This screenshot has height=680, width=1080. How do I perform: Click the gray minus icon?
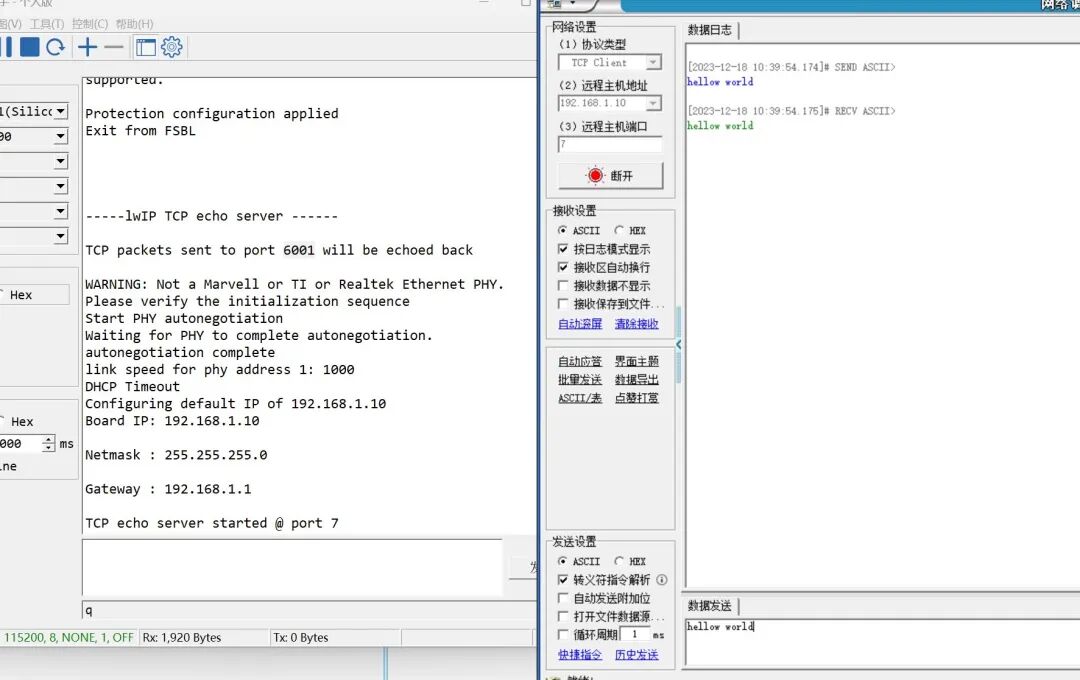[114, 47]
